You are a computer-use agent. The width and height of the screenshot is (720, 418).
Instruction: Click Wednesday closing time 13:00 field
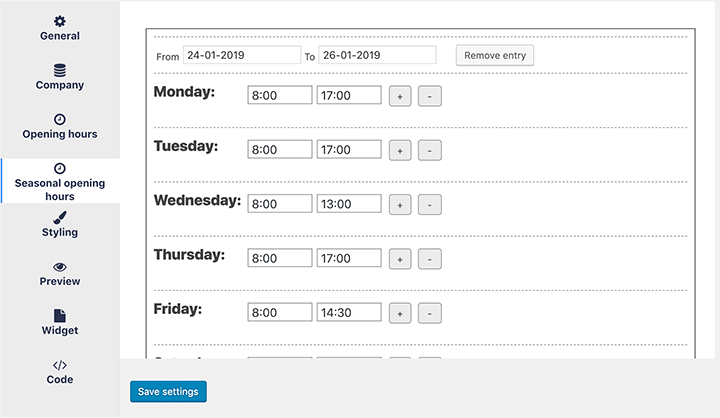[349, 203]
